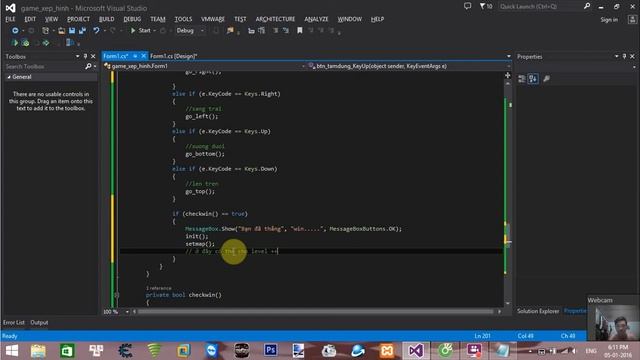Open the PROJECT menu
The height and width of the screenshot is (360, 640).
(78, 19)
